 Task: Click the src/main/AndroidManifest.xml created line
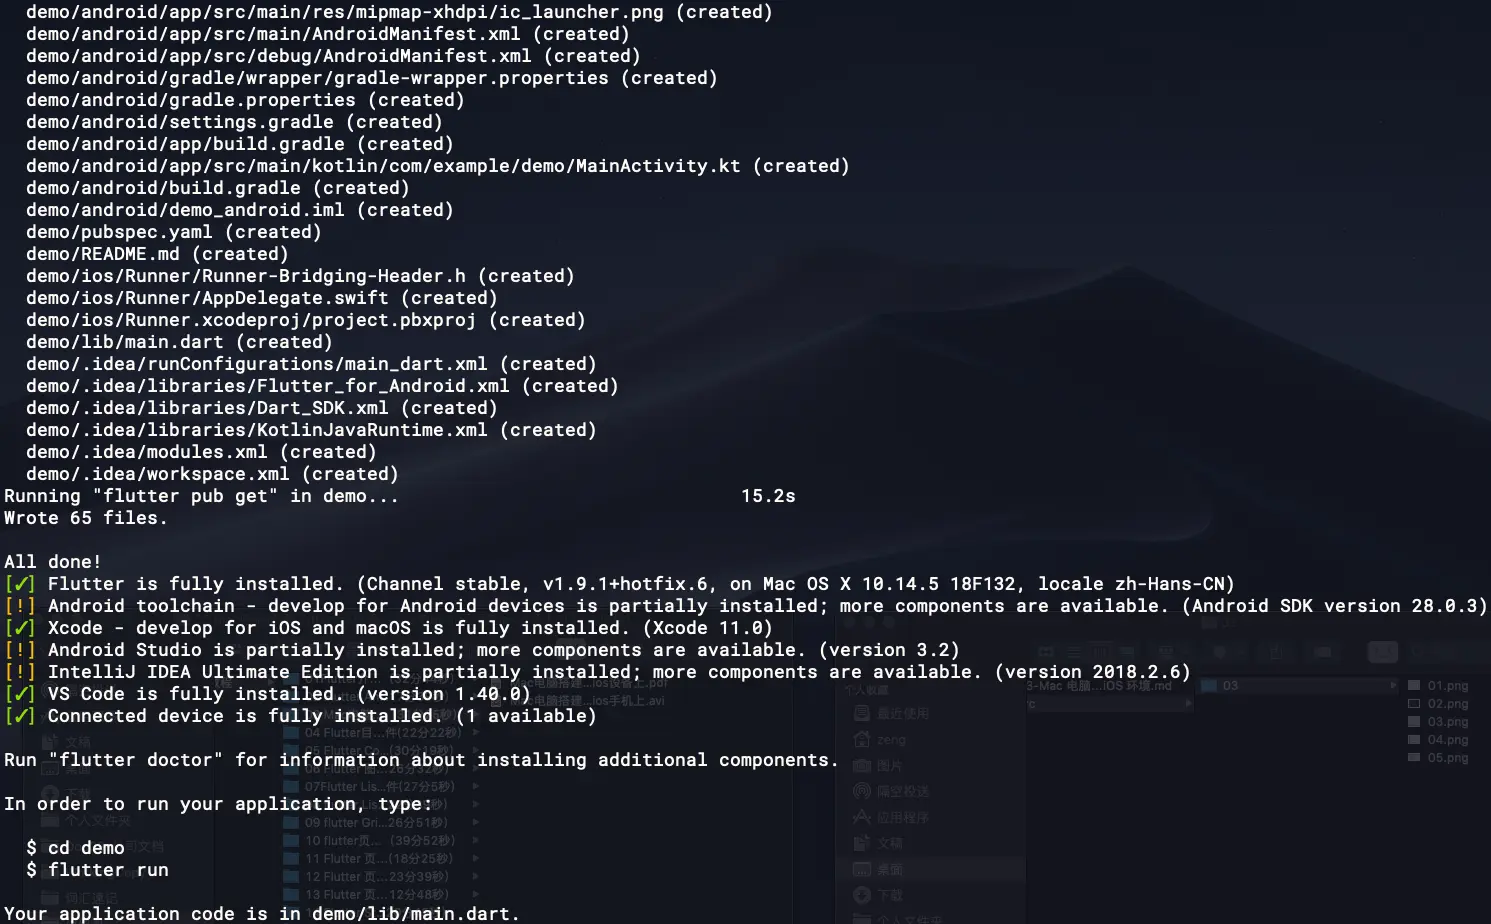pos(328,34)
